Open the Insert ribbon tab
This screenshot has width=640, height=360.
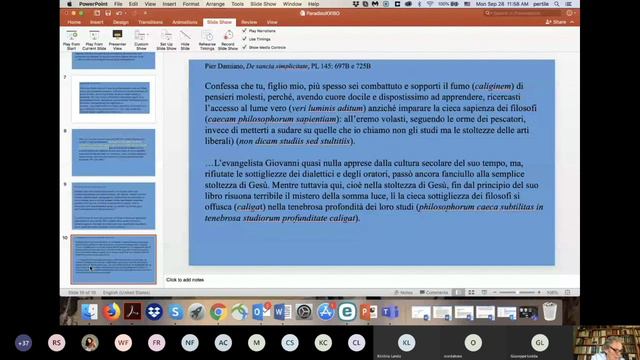point(97,22)
